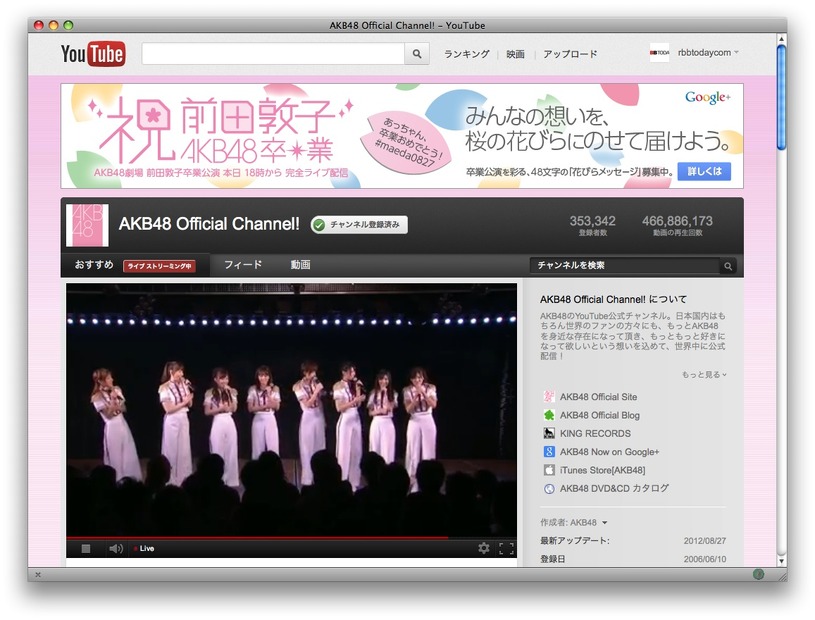Click the 2012/08/27 update date
The width and height of the screenshot is (815, 620).
pos(705,541)
